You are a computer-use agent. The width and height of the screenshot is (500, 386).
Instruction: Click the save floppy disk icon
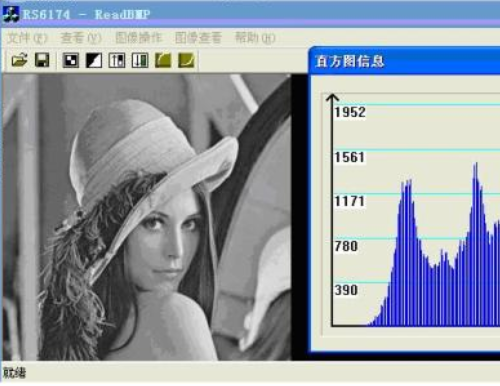[x=42, y=60]
